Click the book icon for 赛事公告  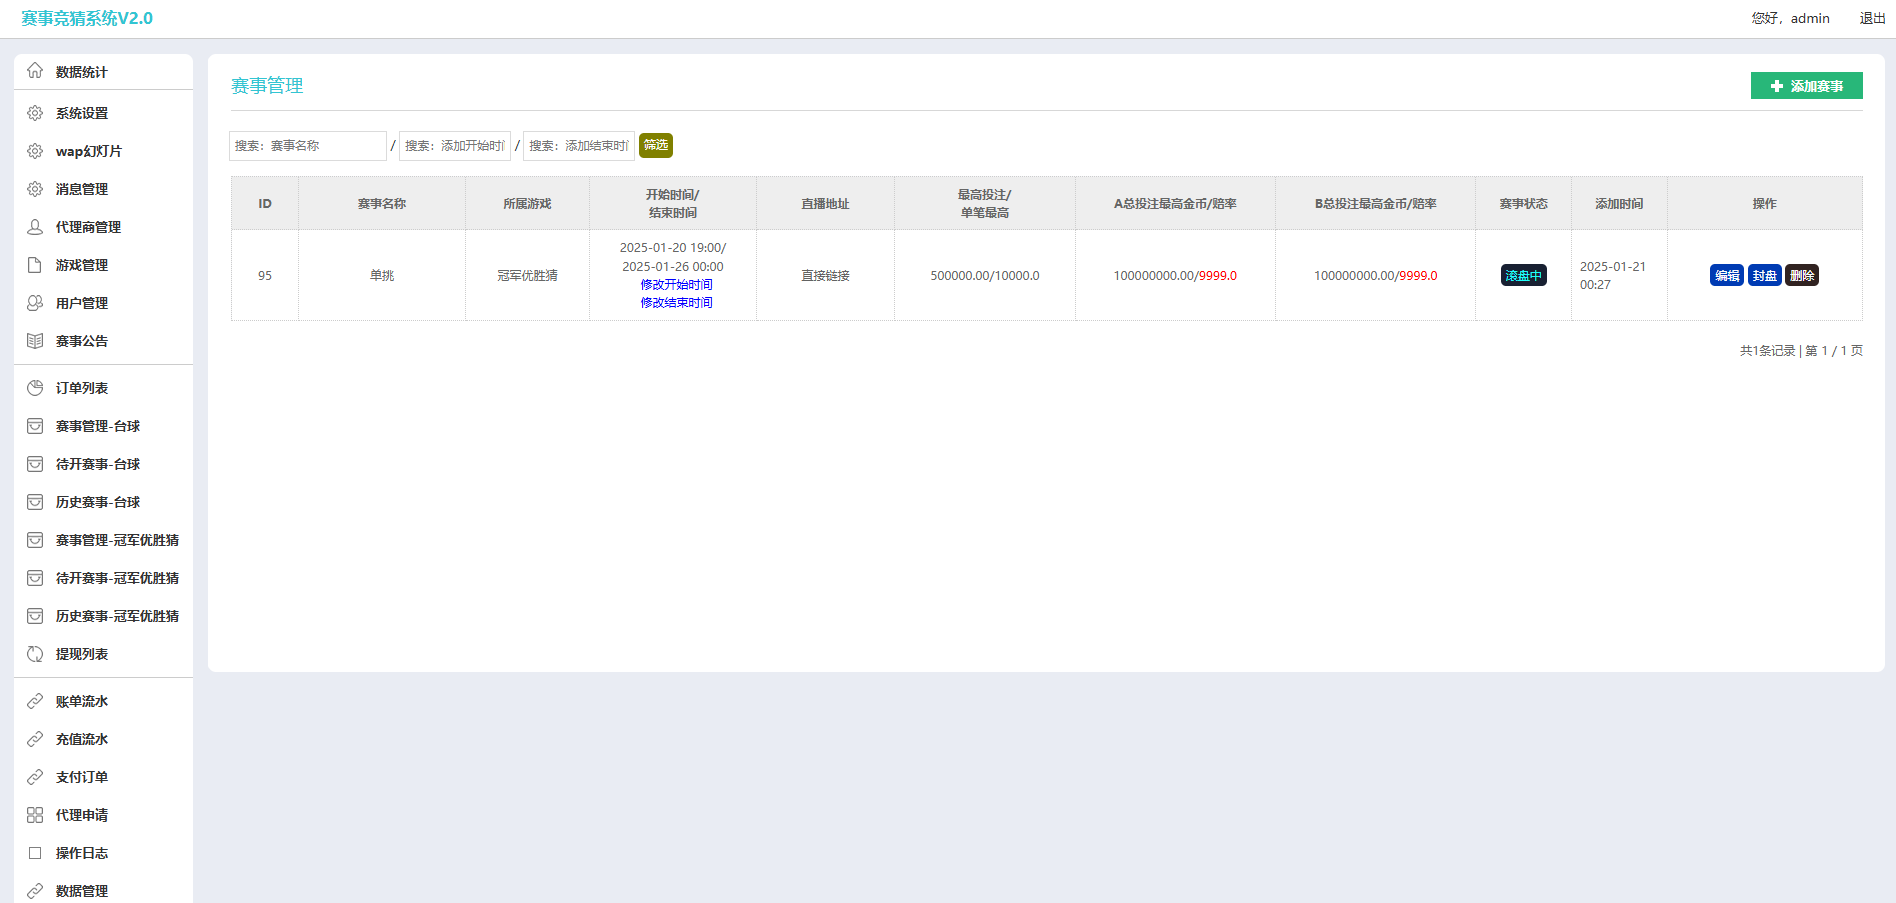[x=35, y=341]
